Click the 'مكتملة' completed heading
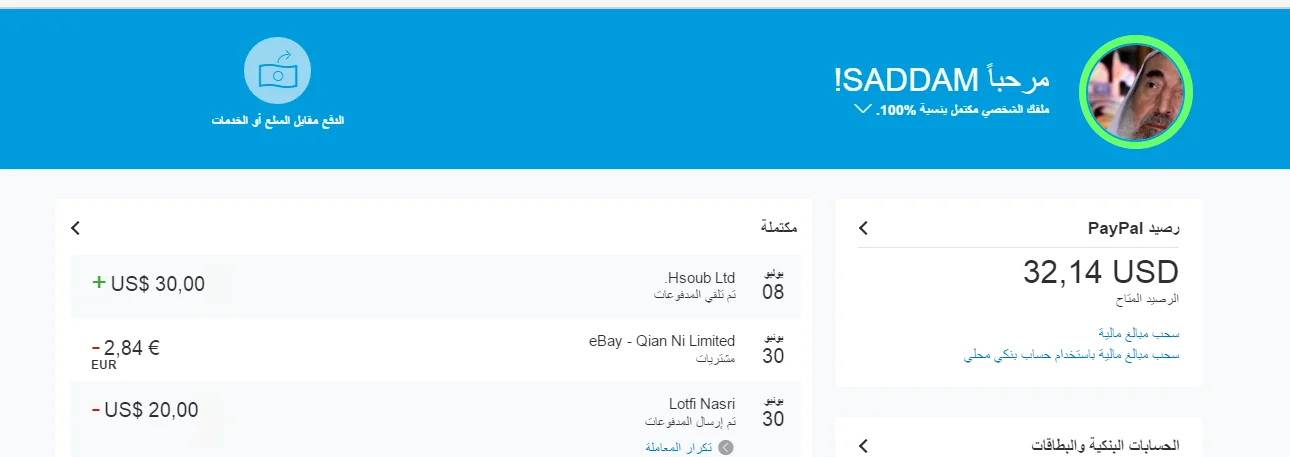Image resolution: width=1290 pixels, height=457 pixels. (779, 228)
